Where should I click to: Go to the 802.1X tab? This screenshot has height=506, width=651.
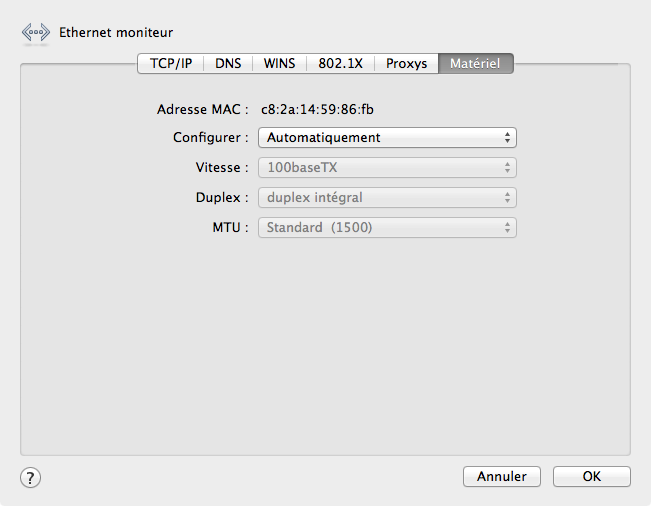click(340, 63)
